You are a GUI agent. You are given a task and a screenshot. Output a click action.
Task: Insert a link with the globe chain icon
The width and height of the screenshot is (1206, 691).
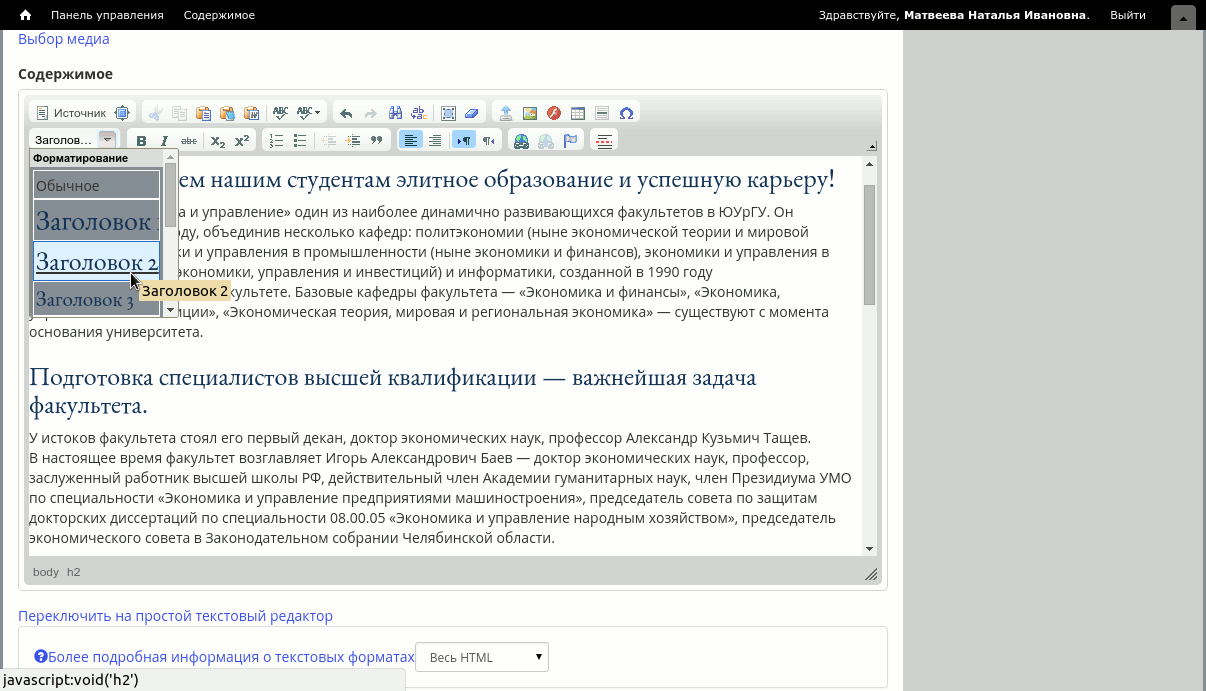(521, 141)
